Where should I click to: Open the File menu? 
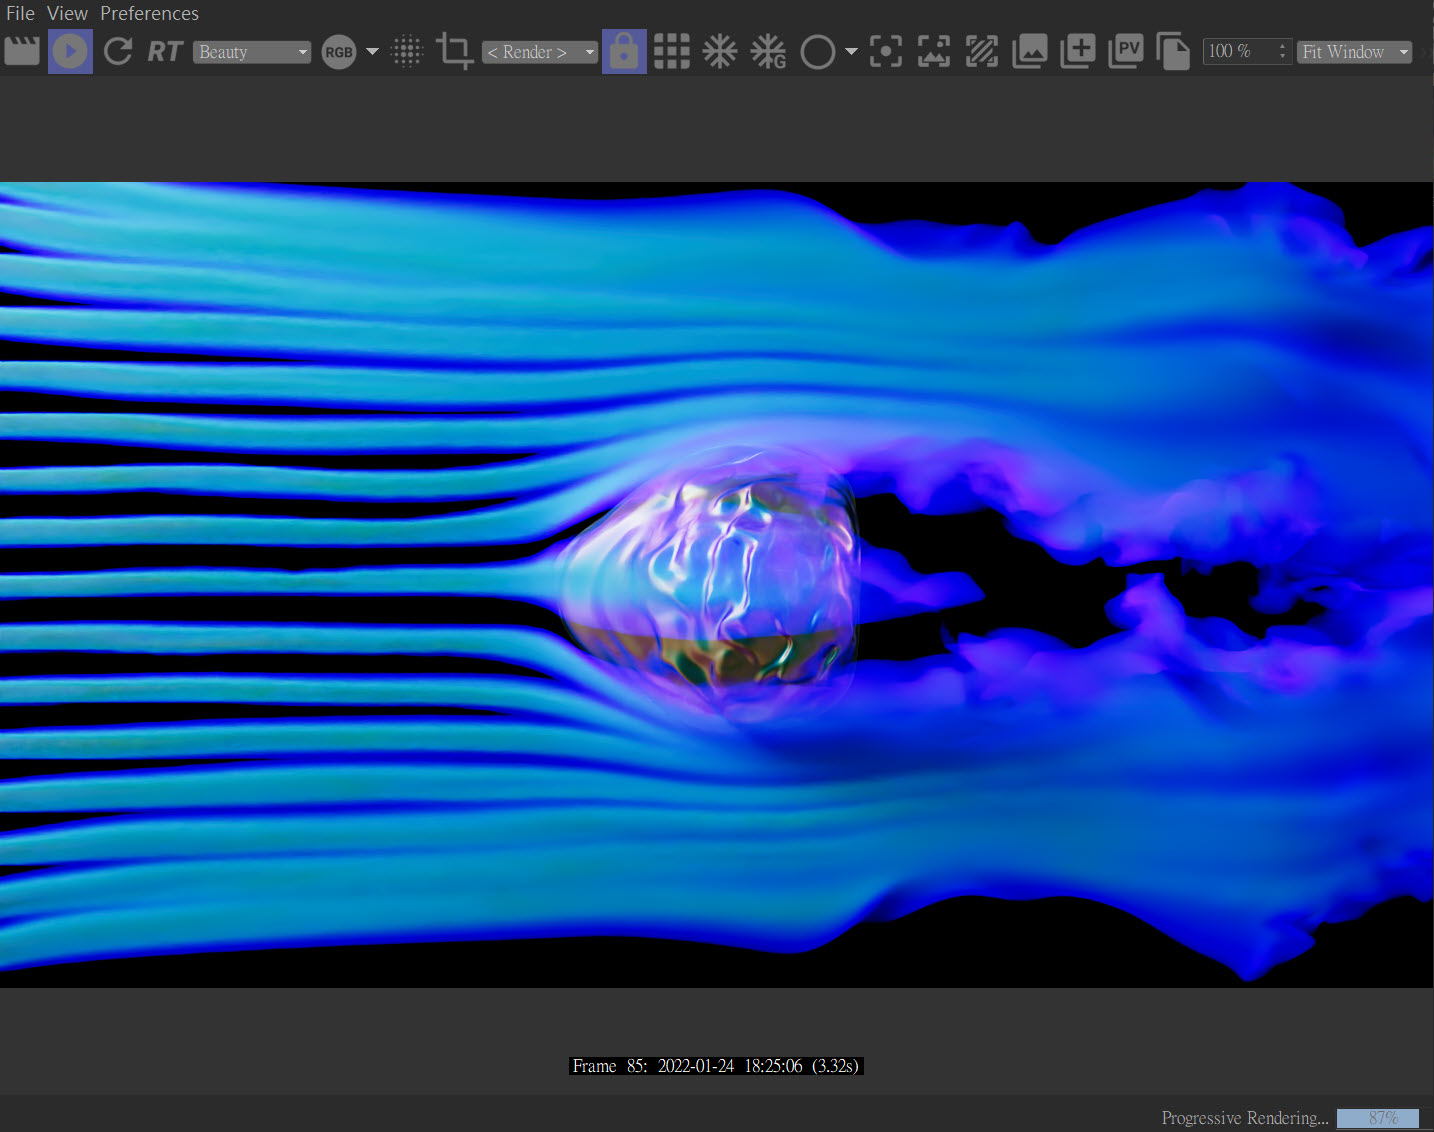point(20,13)
